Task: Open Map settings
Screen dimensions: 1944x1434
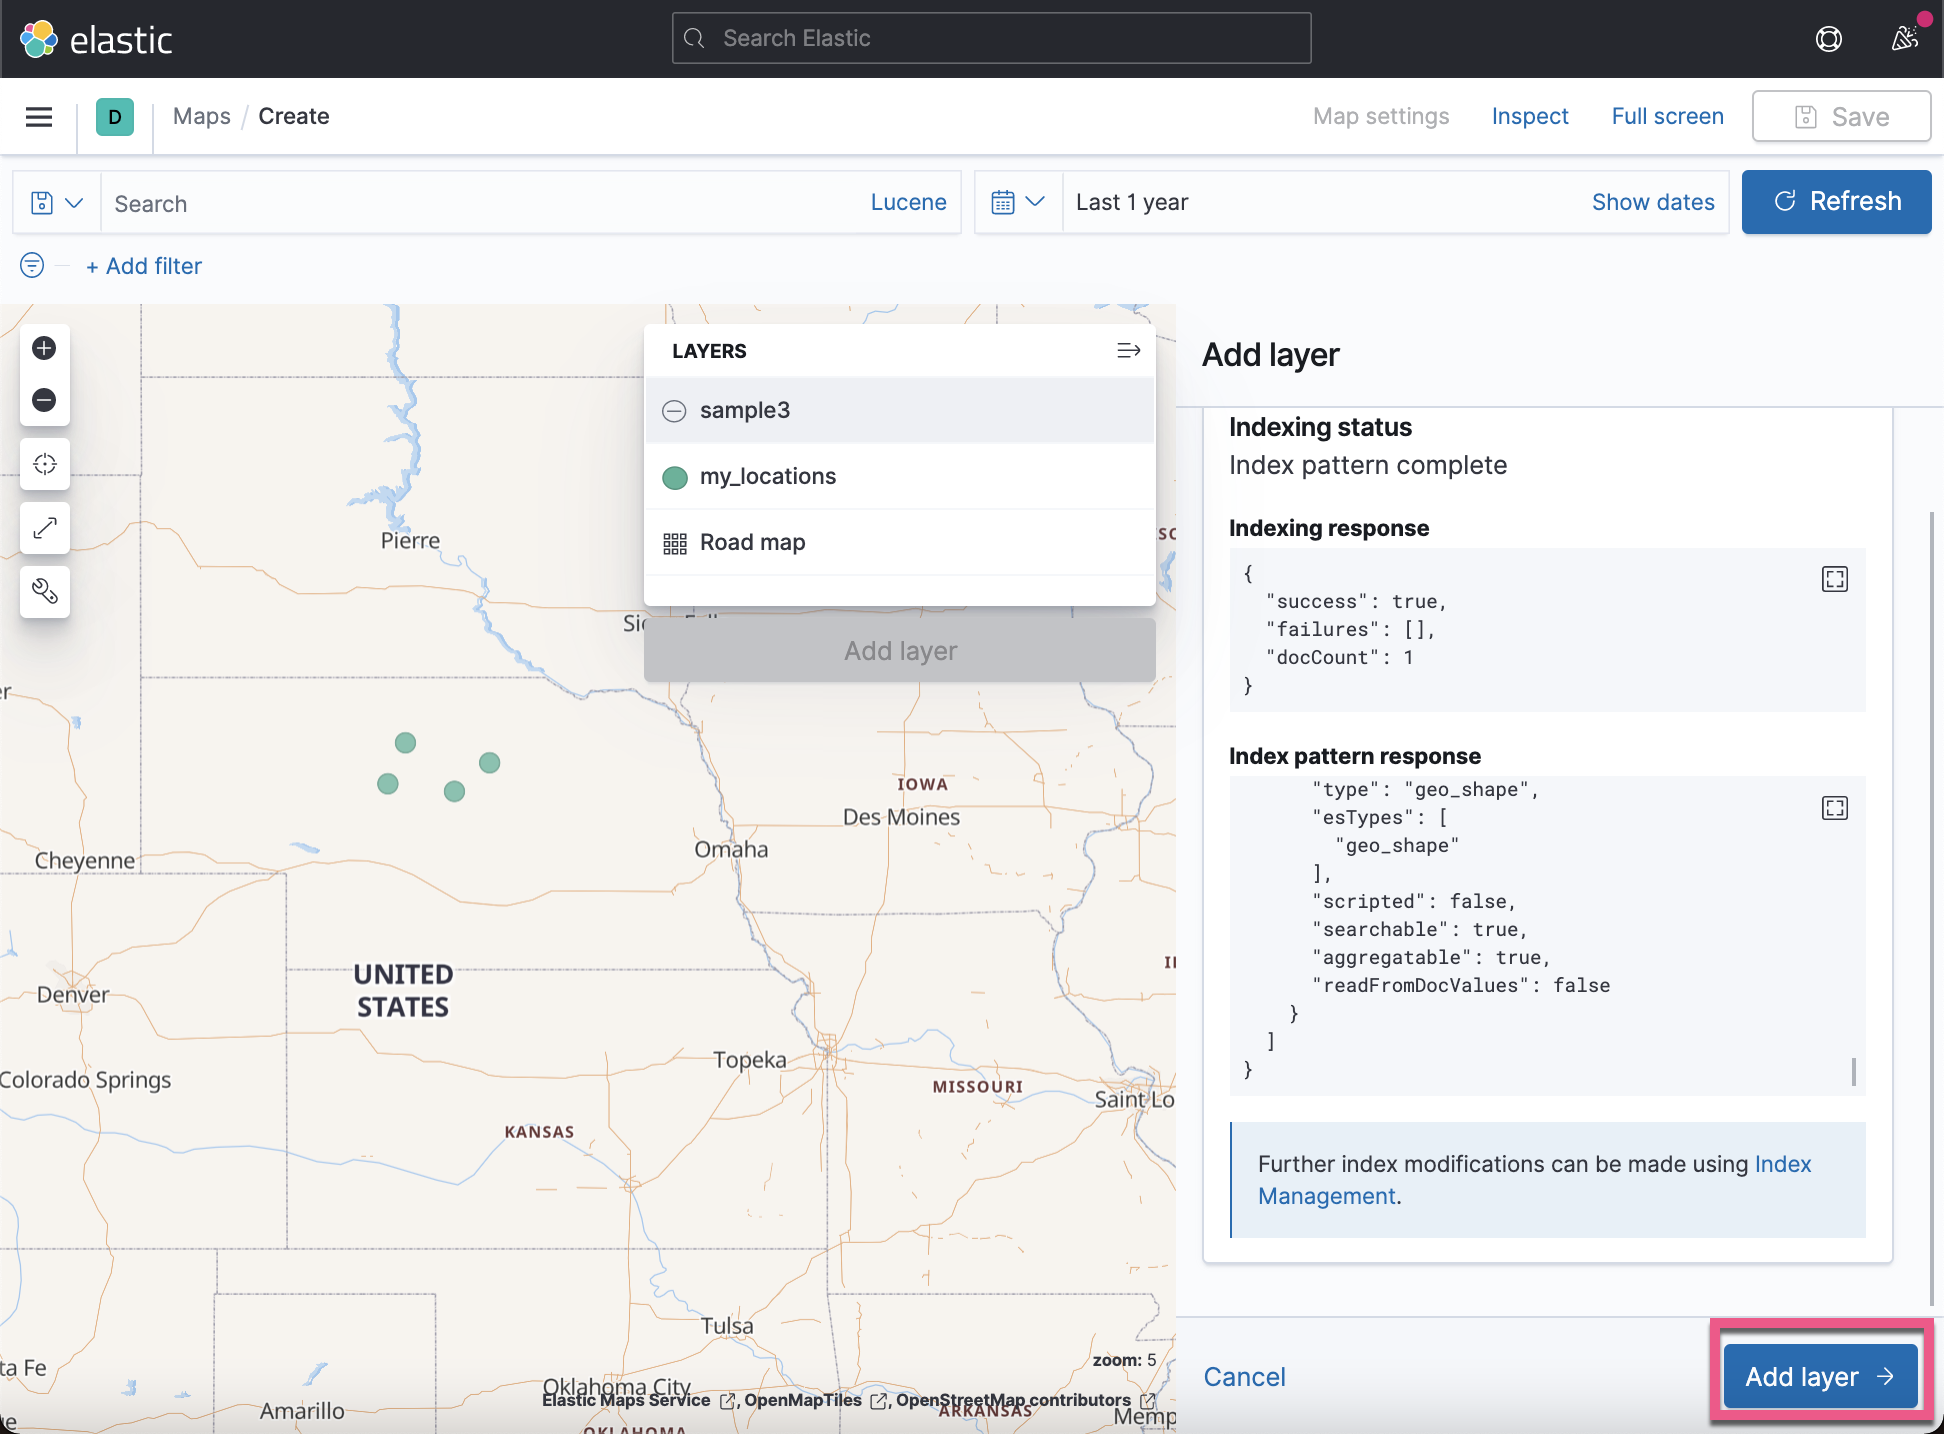Action: tap(1380, 116)
